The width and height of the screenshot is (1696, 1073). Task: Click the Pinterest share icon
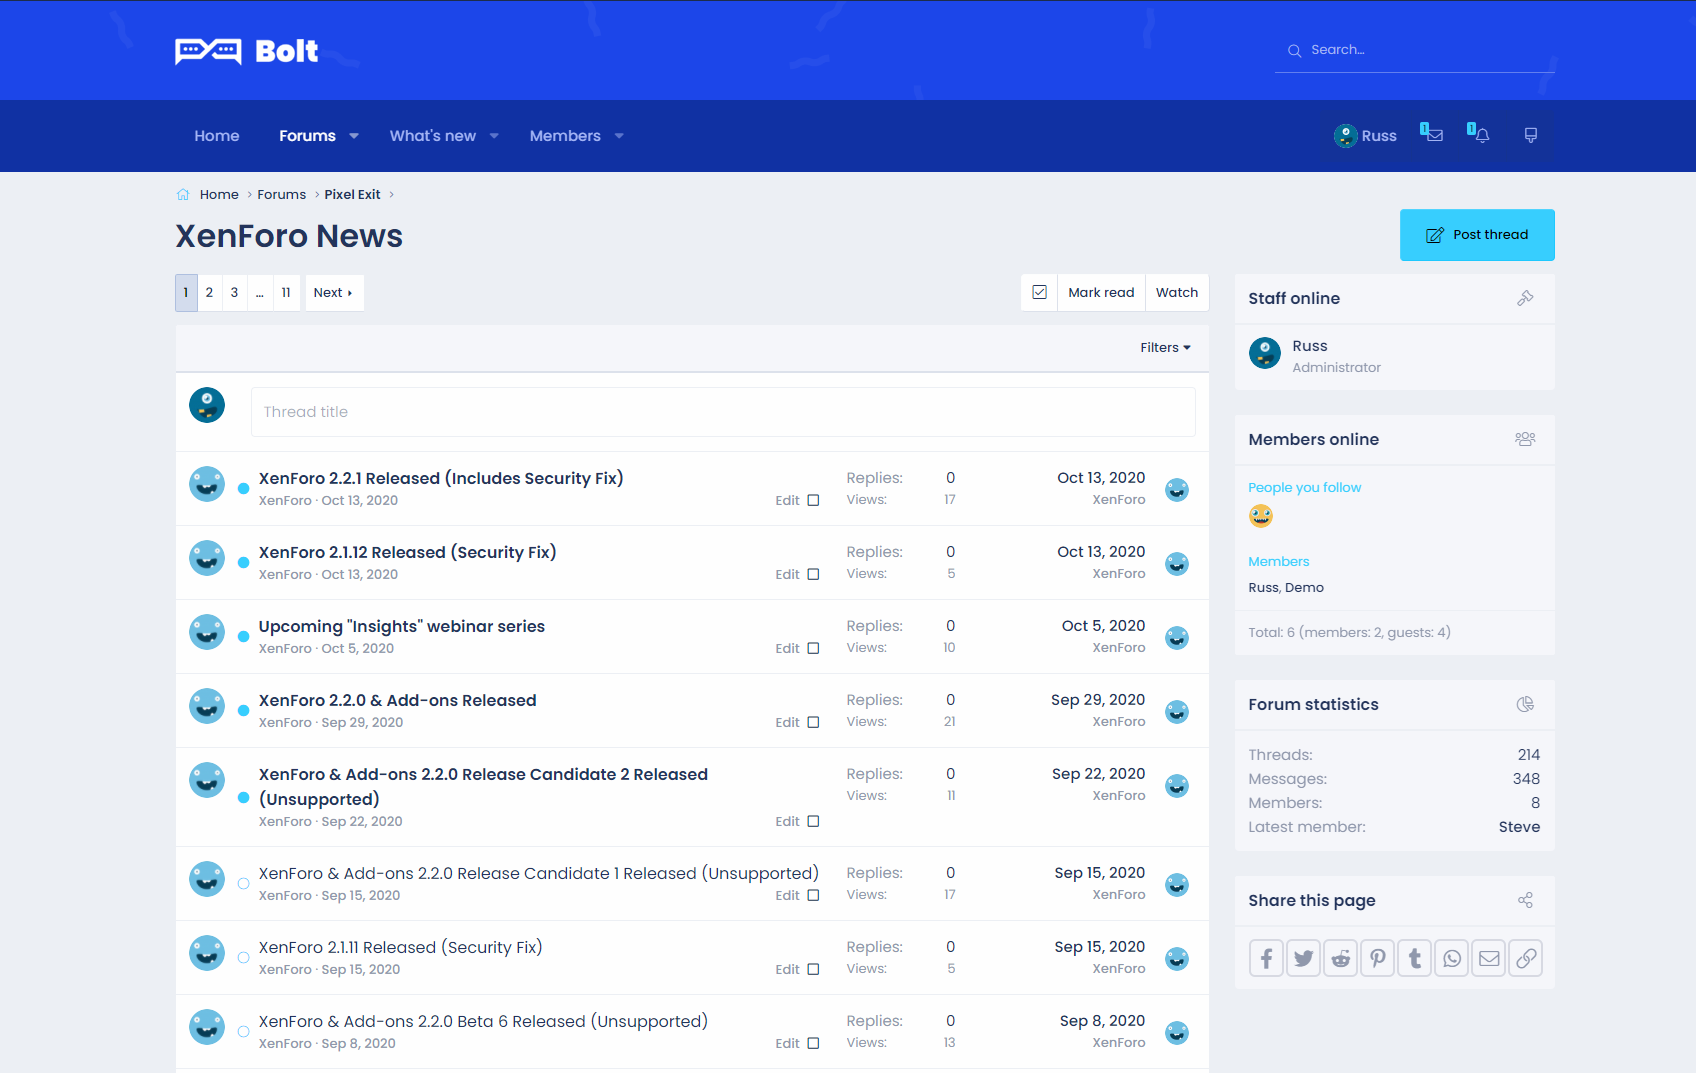1377,958
